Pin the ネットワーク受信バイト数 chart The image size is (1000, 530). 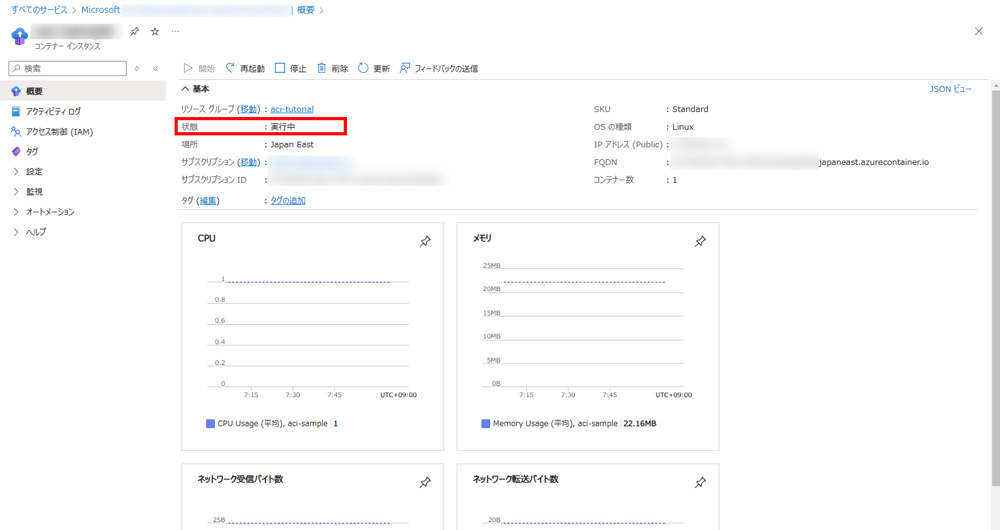[425, 482]
